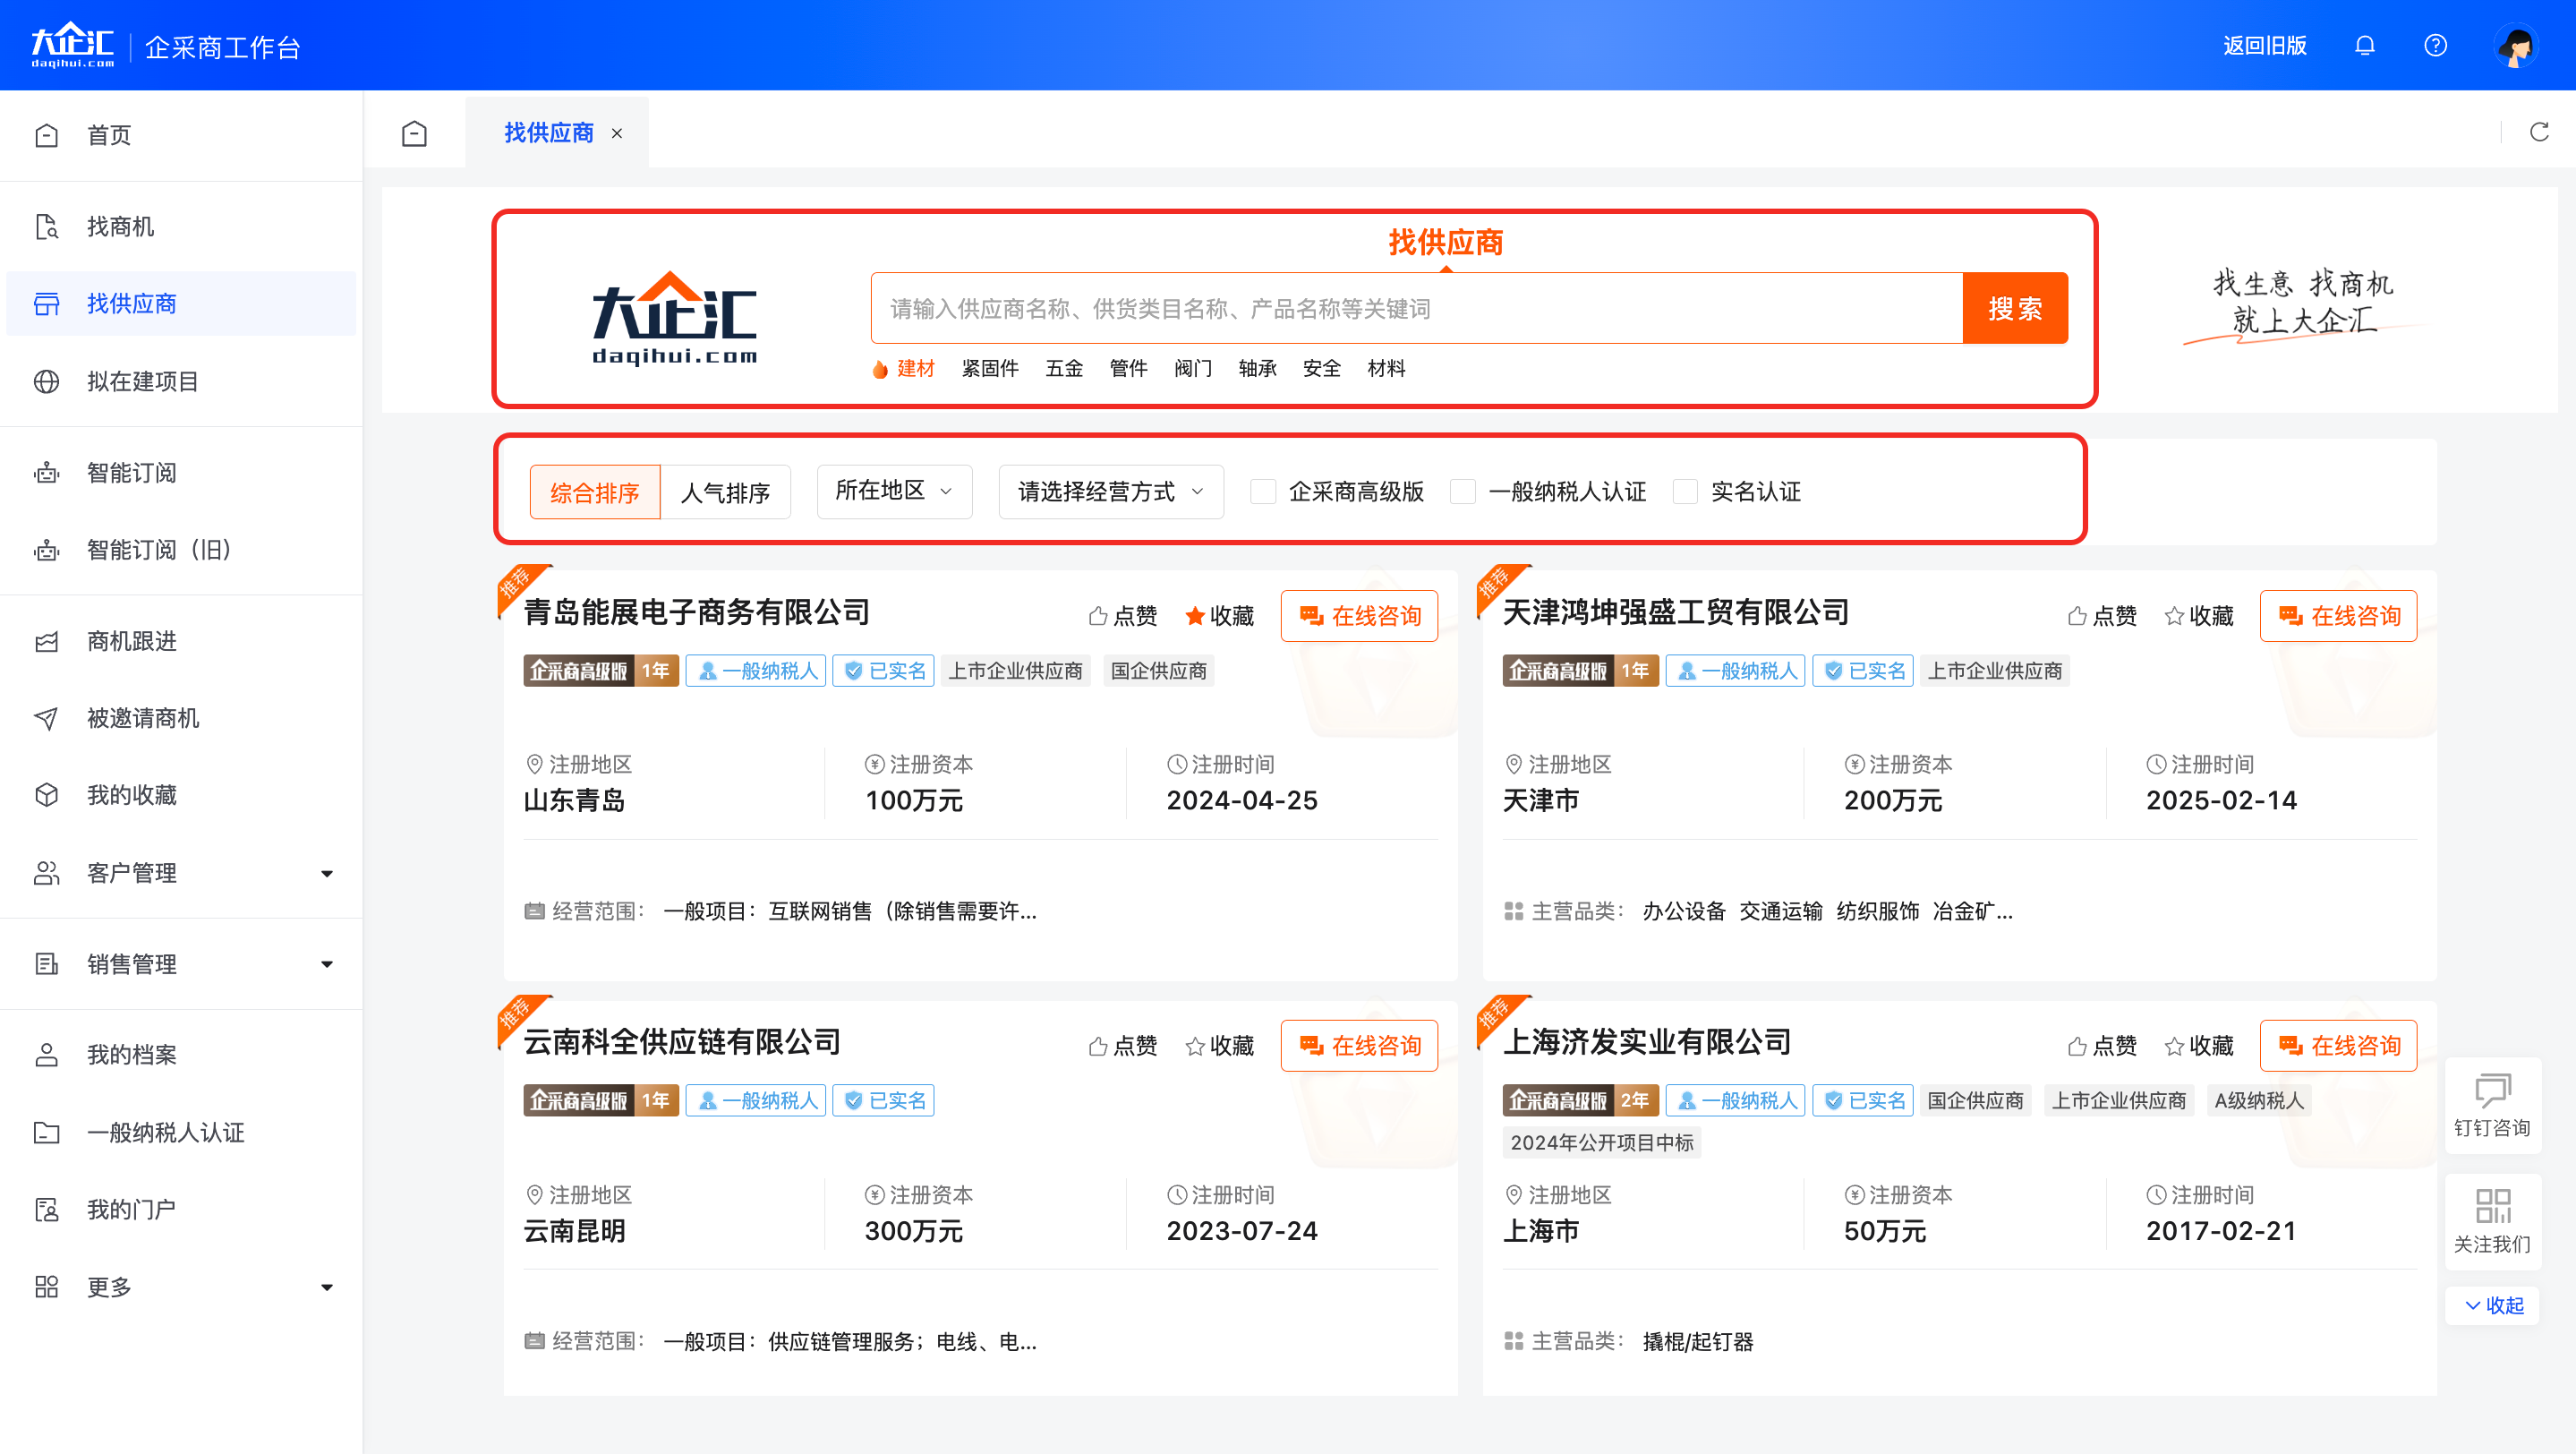Click the supplier search input field
Screen dimensions: 2576x1454
click(1416, 308)
